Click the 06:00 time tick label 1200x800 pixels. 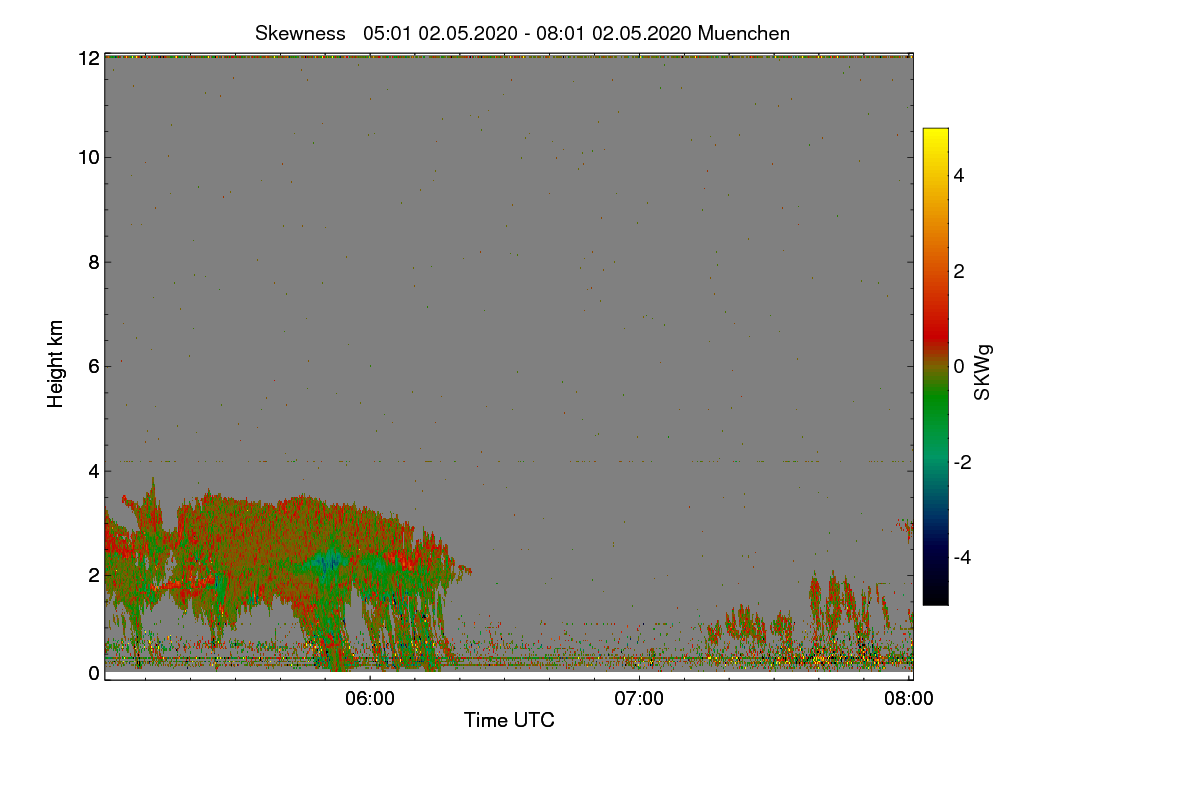pyautogui.click(x=370, y=699)
